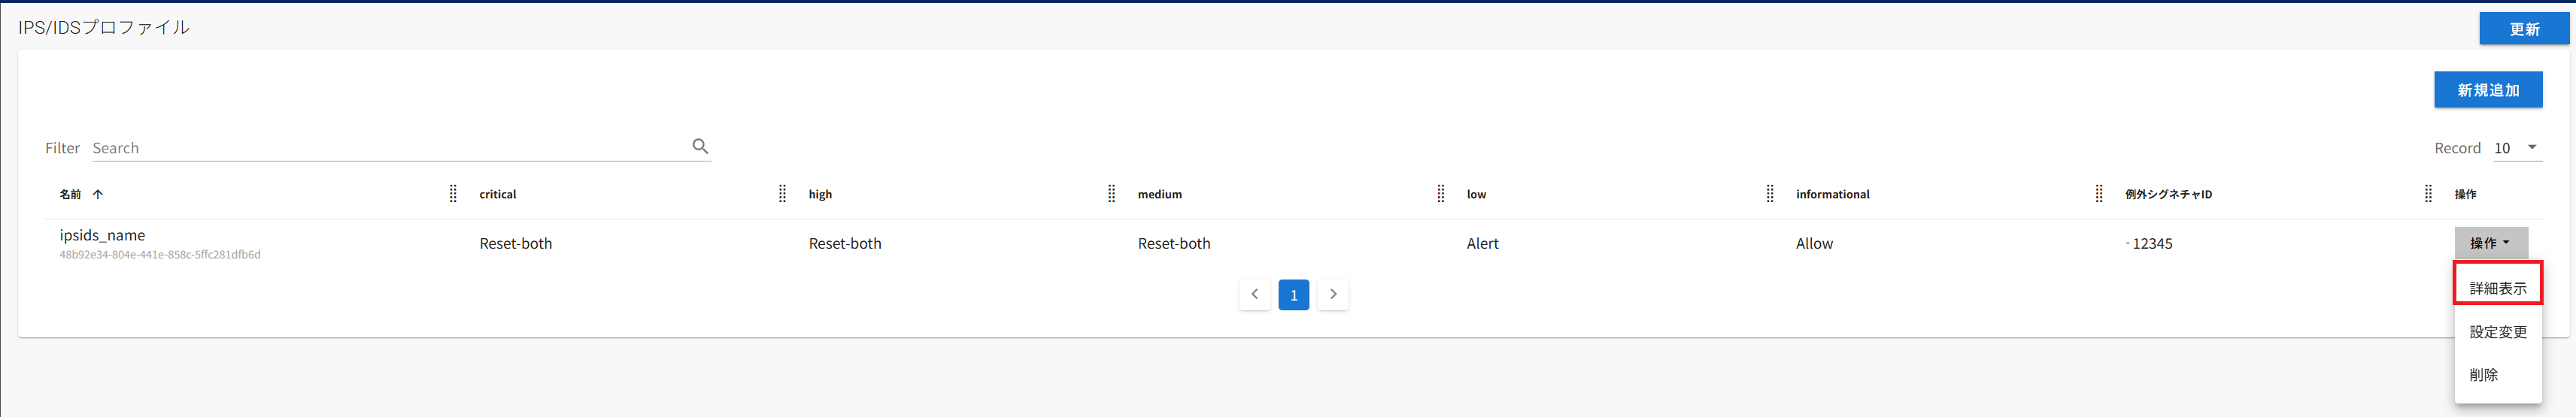Select page 1 in pagination
This screenshot has height=417, width=2576.
pos(1293,295)
